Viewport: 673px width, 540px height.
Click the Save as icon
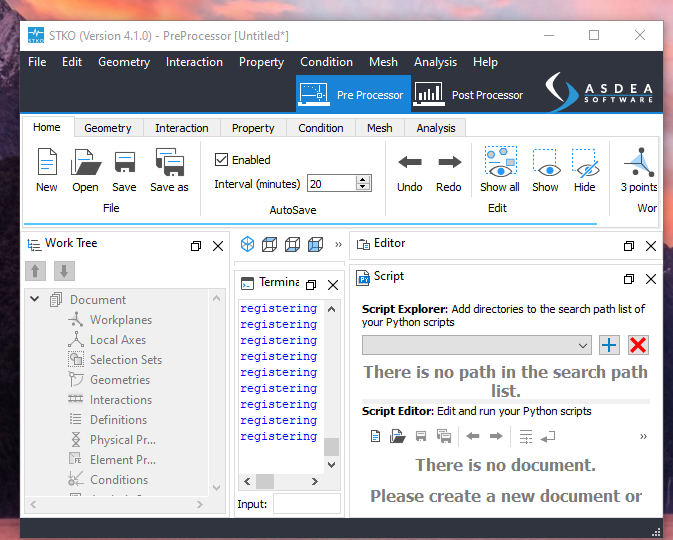pos(170,162)
